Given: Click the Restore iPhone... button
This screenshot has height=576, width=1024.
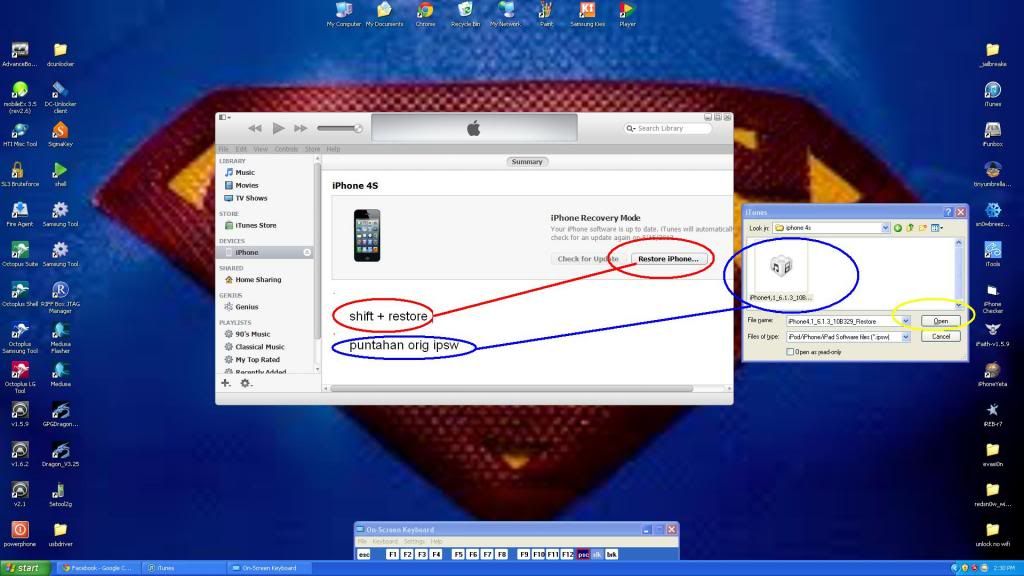Looking at the screenshot, I should tap(668, 259).
